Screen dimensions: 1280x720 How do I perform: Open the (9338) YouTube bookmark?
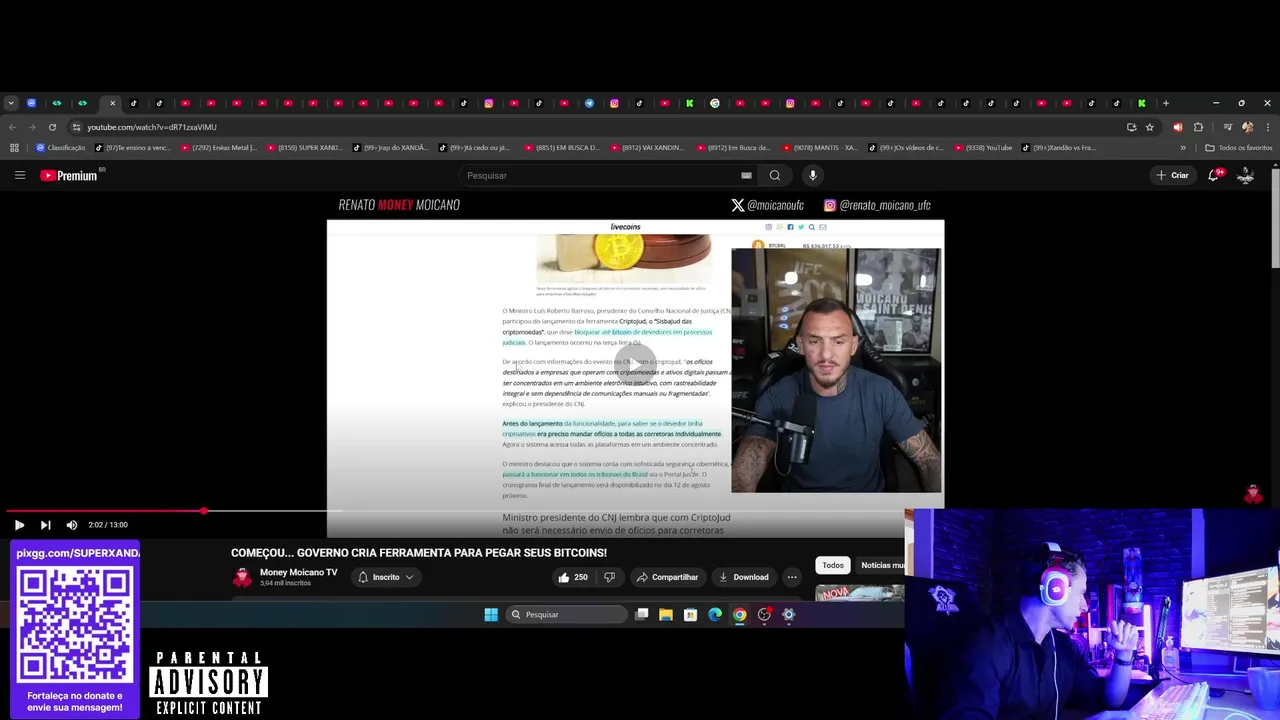click(x=984, y=148)
